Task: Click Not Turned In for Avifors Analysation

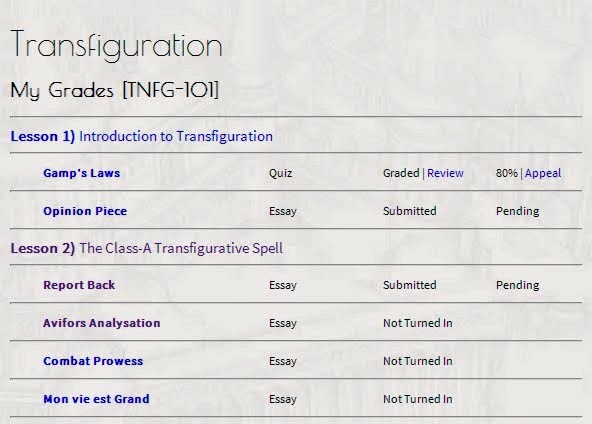Action: [x=418, y=323]
